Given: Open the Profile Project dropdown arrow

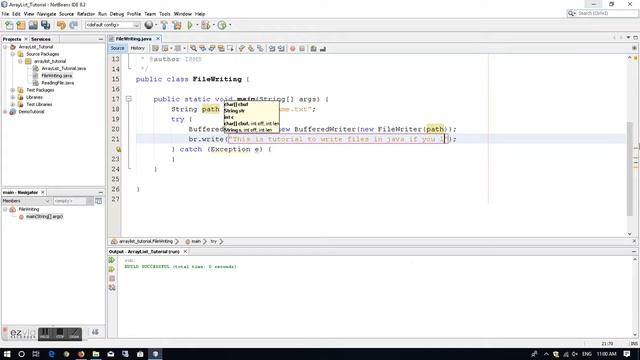Looking at the screenshot, I should click(230, 25).
